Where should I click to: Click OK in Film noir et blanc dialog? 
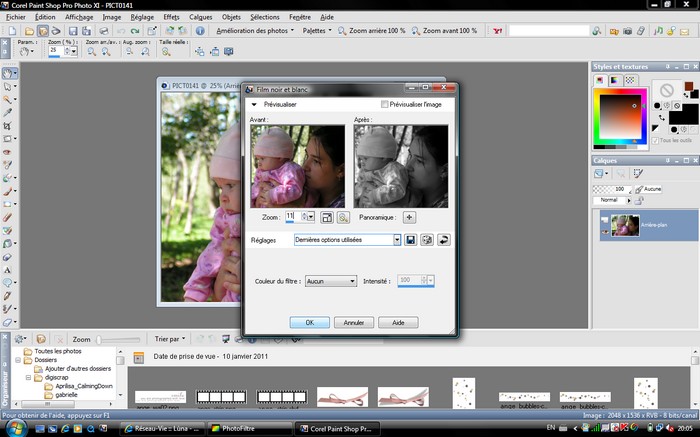(309, 322)
